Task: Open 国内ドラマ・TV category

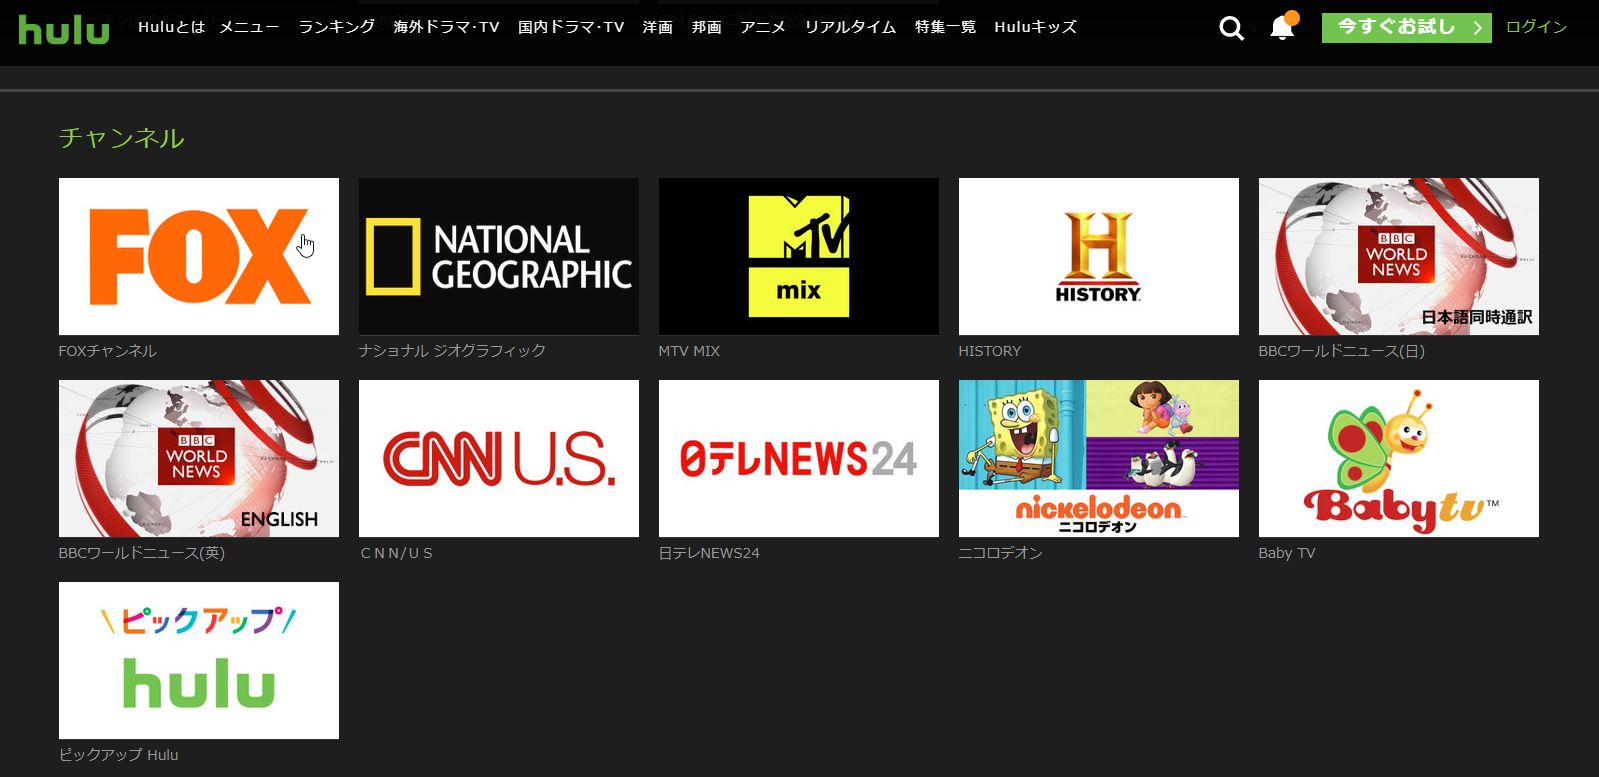Action: [x=571, y=27]
